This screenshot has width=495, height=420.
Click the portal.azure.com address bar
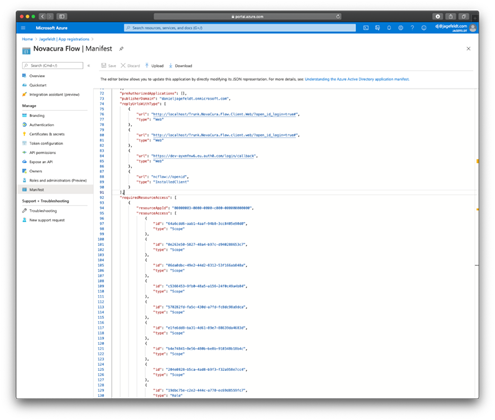coord(247,16)
